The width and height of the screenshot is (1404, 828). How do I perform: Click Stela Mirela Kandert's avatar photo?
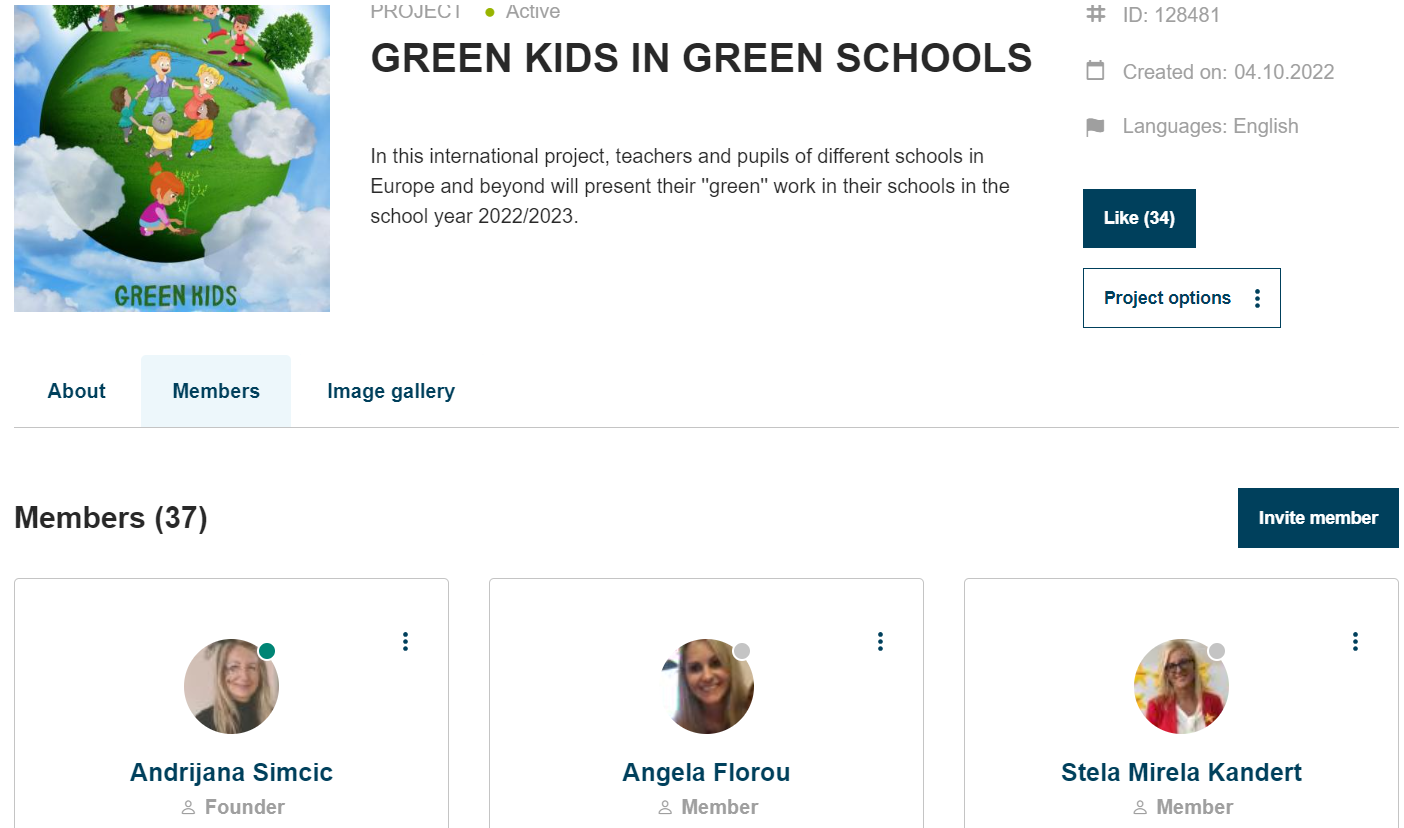point(1181,687)
